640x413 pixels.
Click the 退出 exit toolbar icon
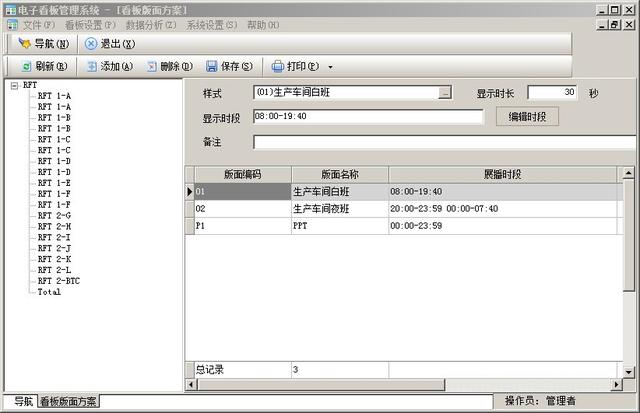pyautogui.click(x=91, y=44)
